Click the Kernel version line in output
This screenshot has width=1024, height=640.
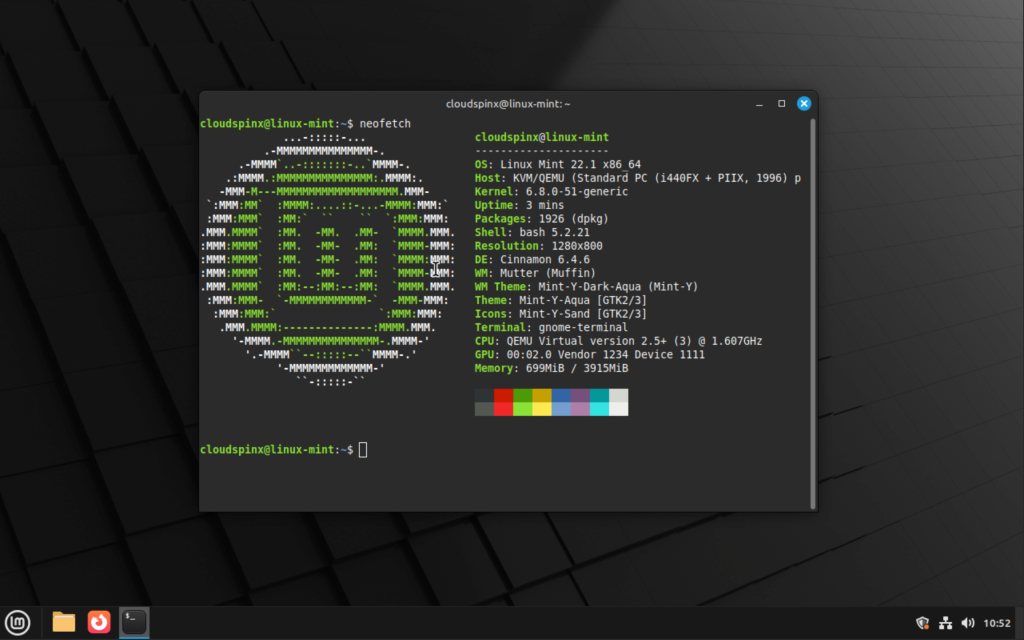pos(551,191)
